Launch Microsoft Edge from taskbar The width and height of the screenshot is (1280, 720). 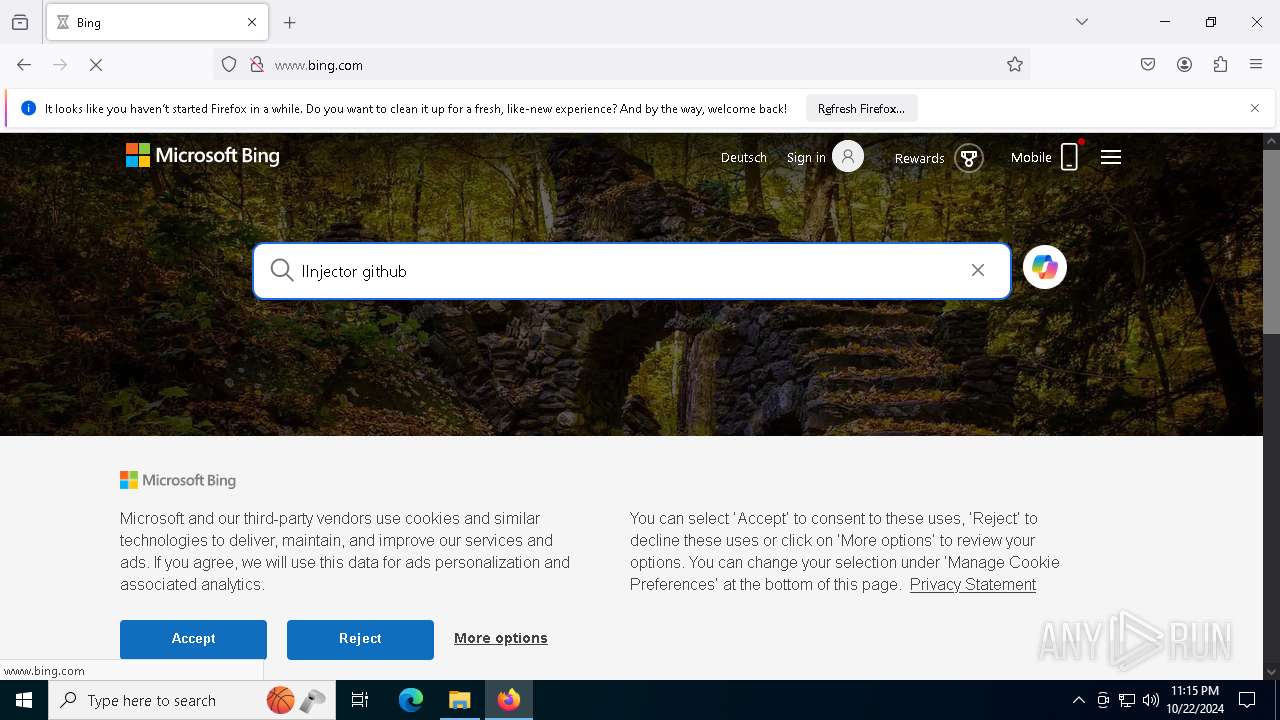click(411, 700)
